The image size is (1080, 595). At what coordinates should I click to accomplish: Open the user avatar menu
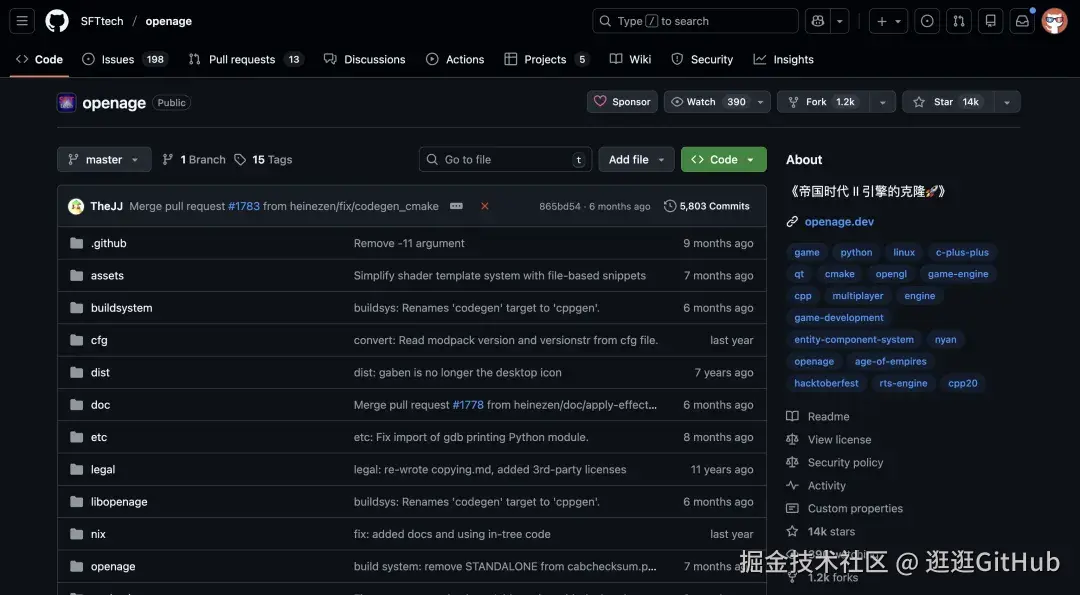1054,21
